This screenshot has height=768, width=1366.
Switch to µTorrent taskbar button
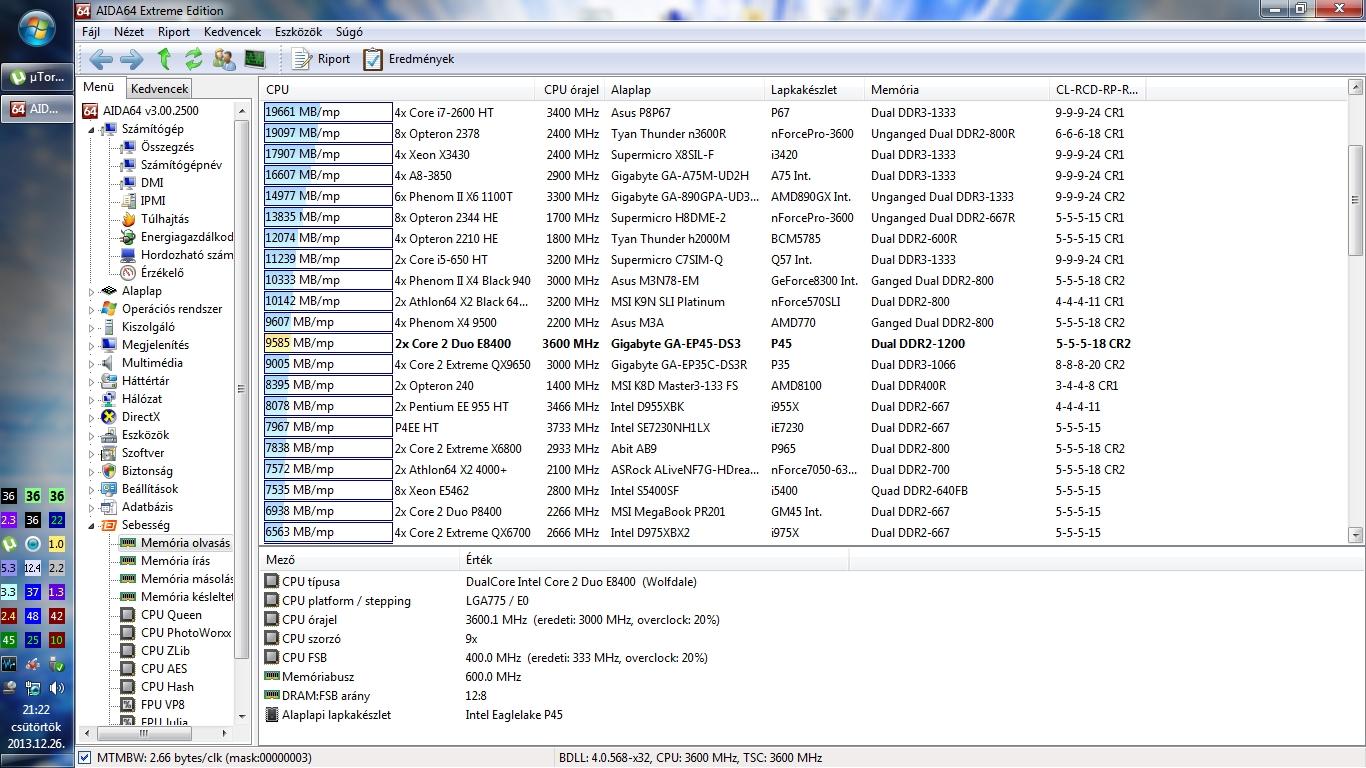point(37,76)
